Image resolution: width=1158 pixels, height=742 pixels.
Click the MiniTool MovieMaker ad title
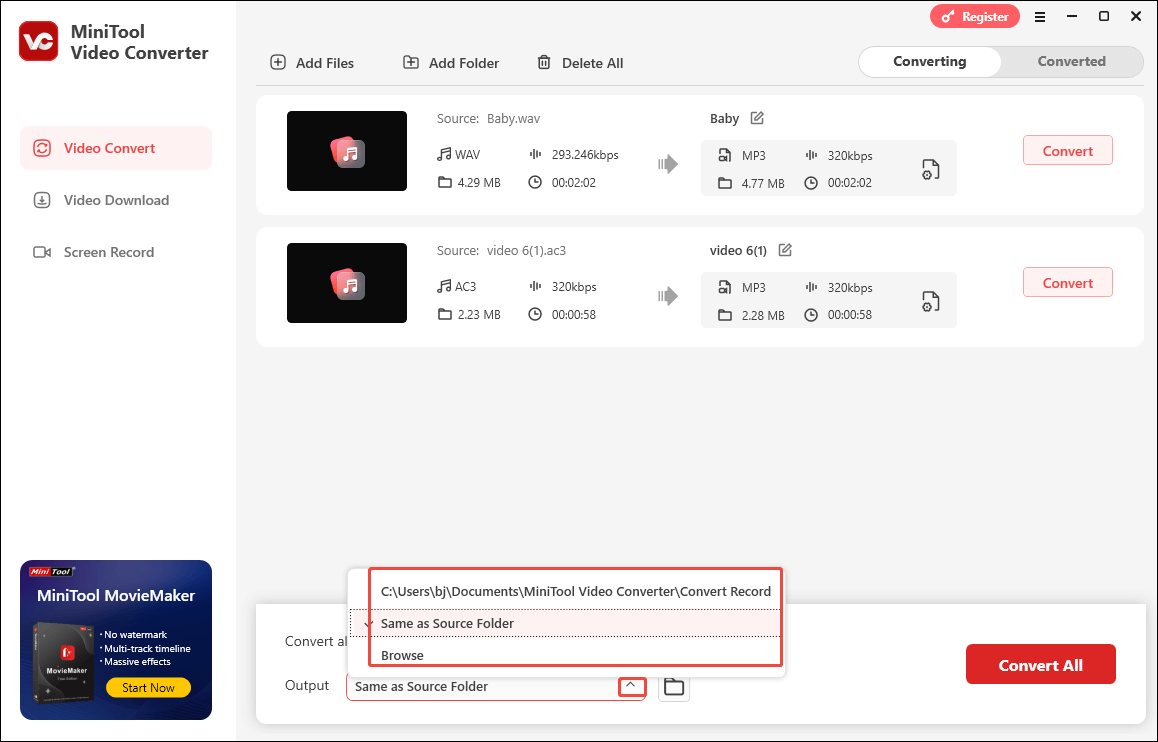click(116, 596)
